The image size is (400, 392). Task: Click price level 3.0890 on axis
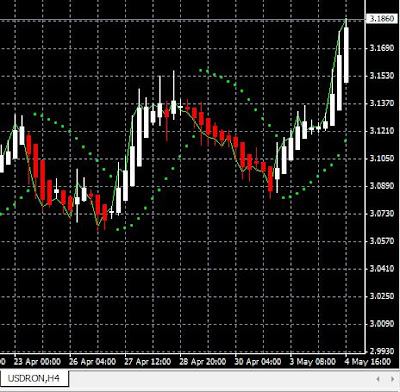click(382, 186)
